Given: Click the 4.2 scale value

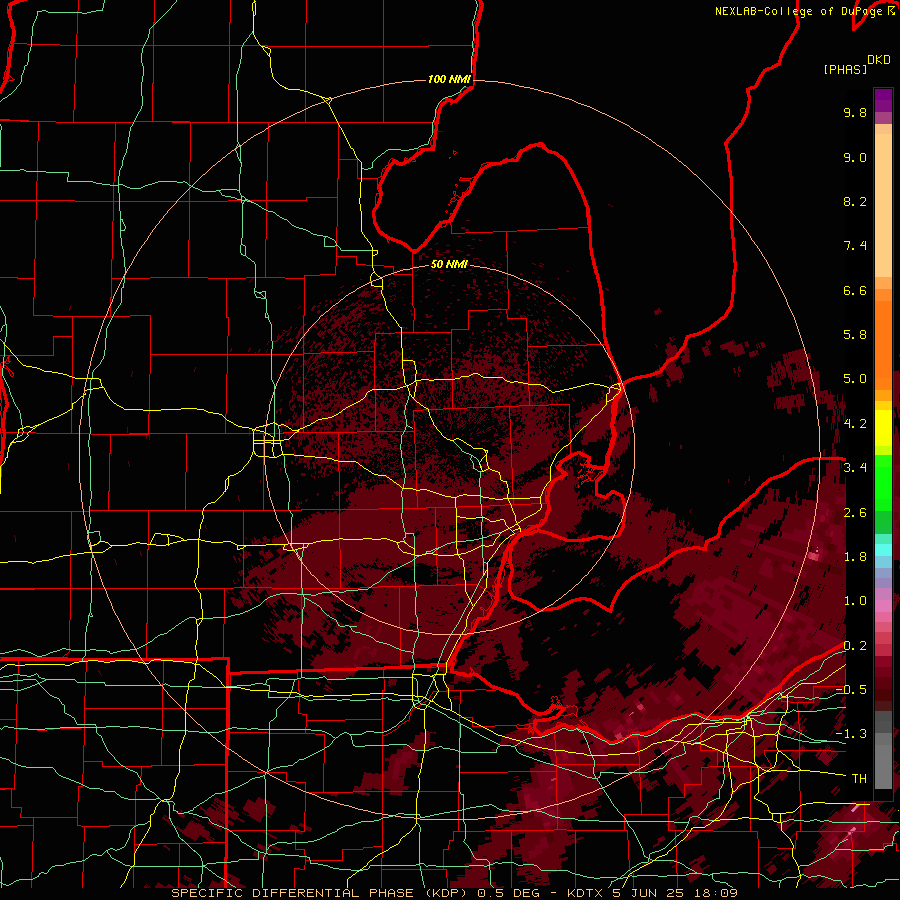Looking at the screenshot, I should click(x=855, y=424).
